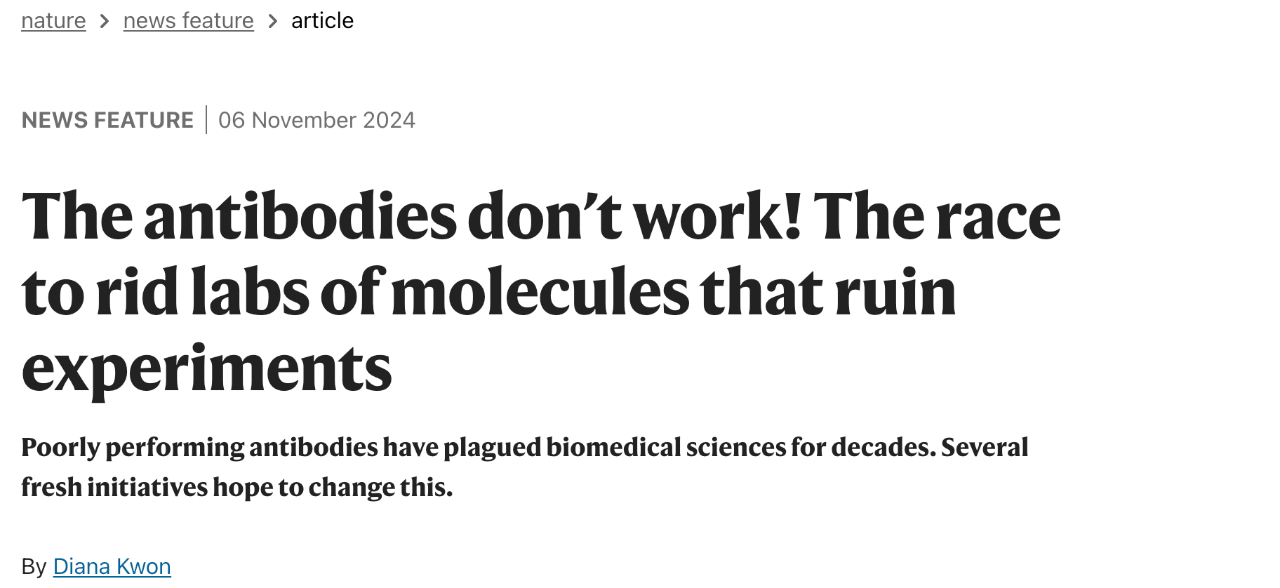Click the chevron after "nature" breadcrumb
1280x588 pixels.
tap(104, 21)
